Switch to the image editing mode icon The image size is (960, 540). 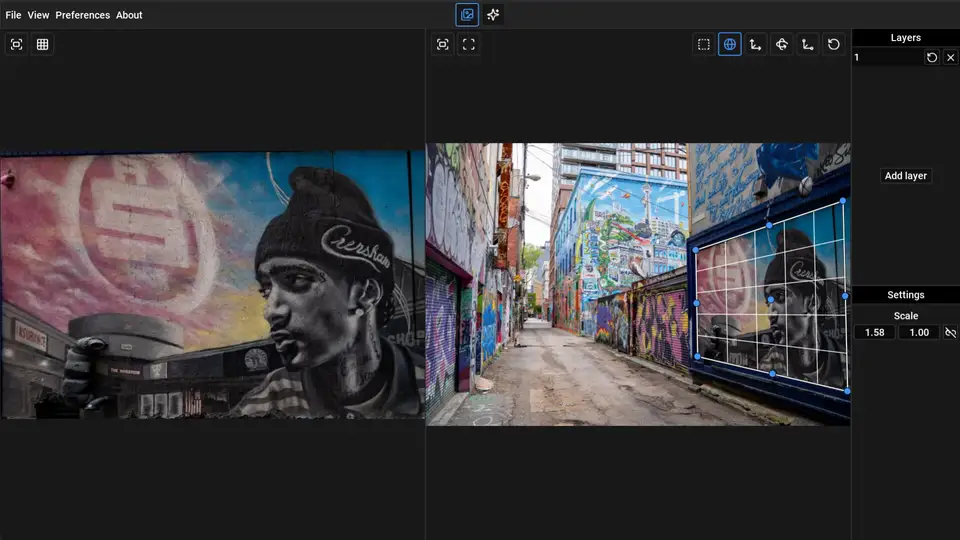click(467, 15)
